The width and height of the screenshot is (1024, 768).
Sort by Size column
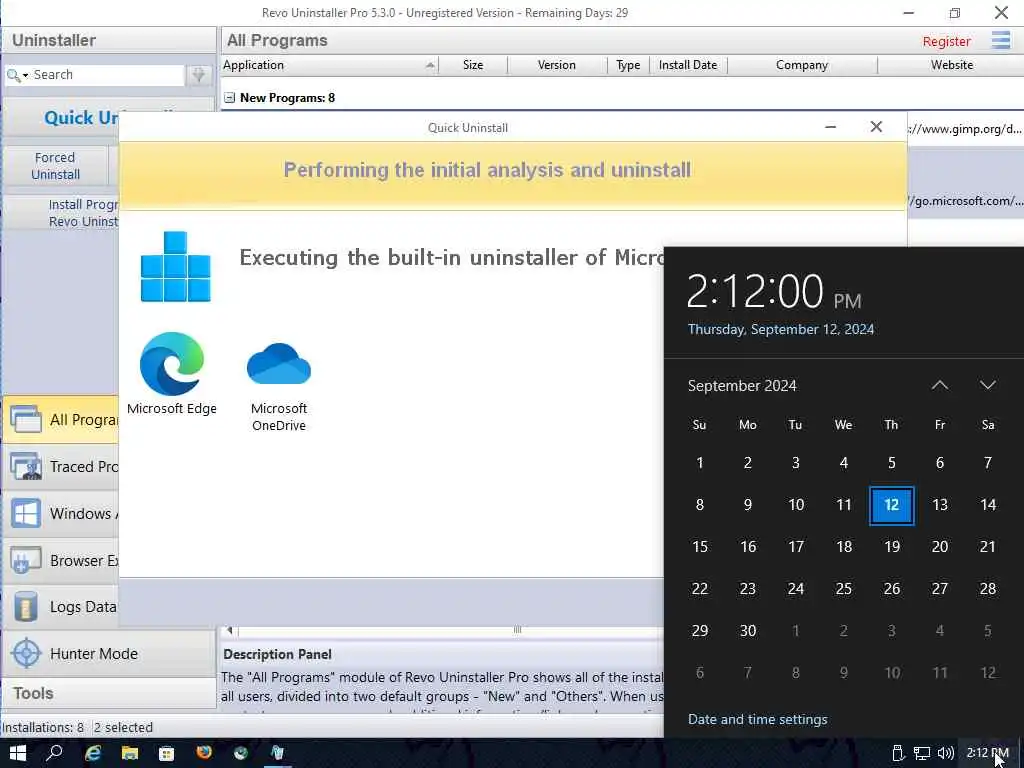click(473, 65)
